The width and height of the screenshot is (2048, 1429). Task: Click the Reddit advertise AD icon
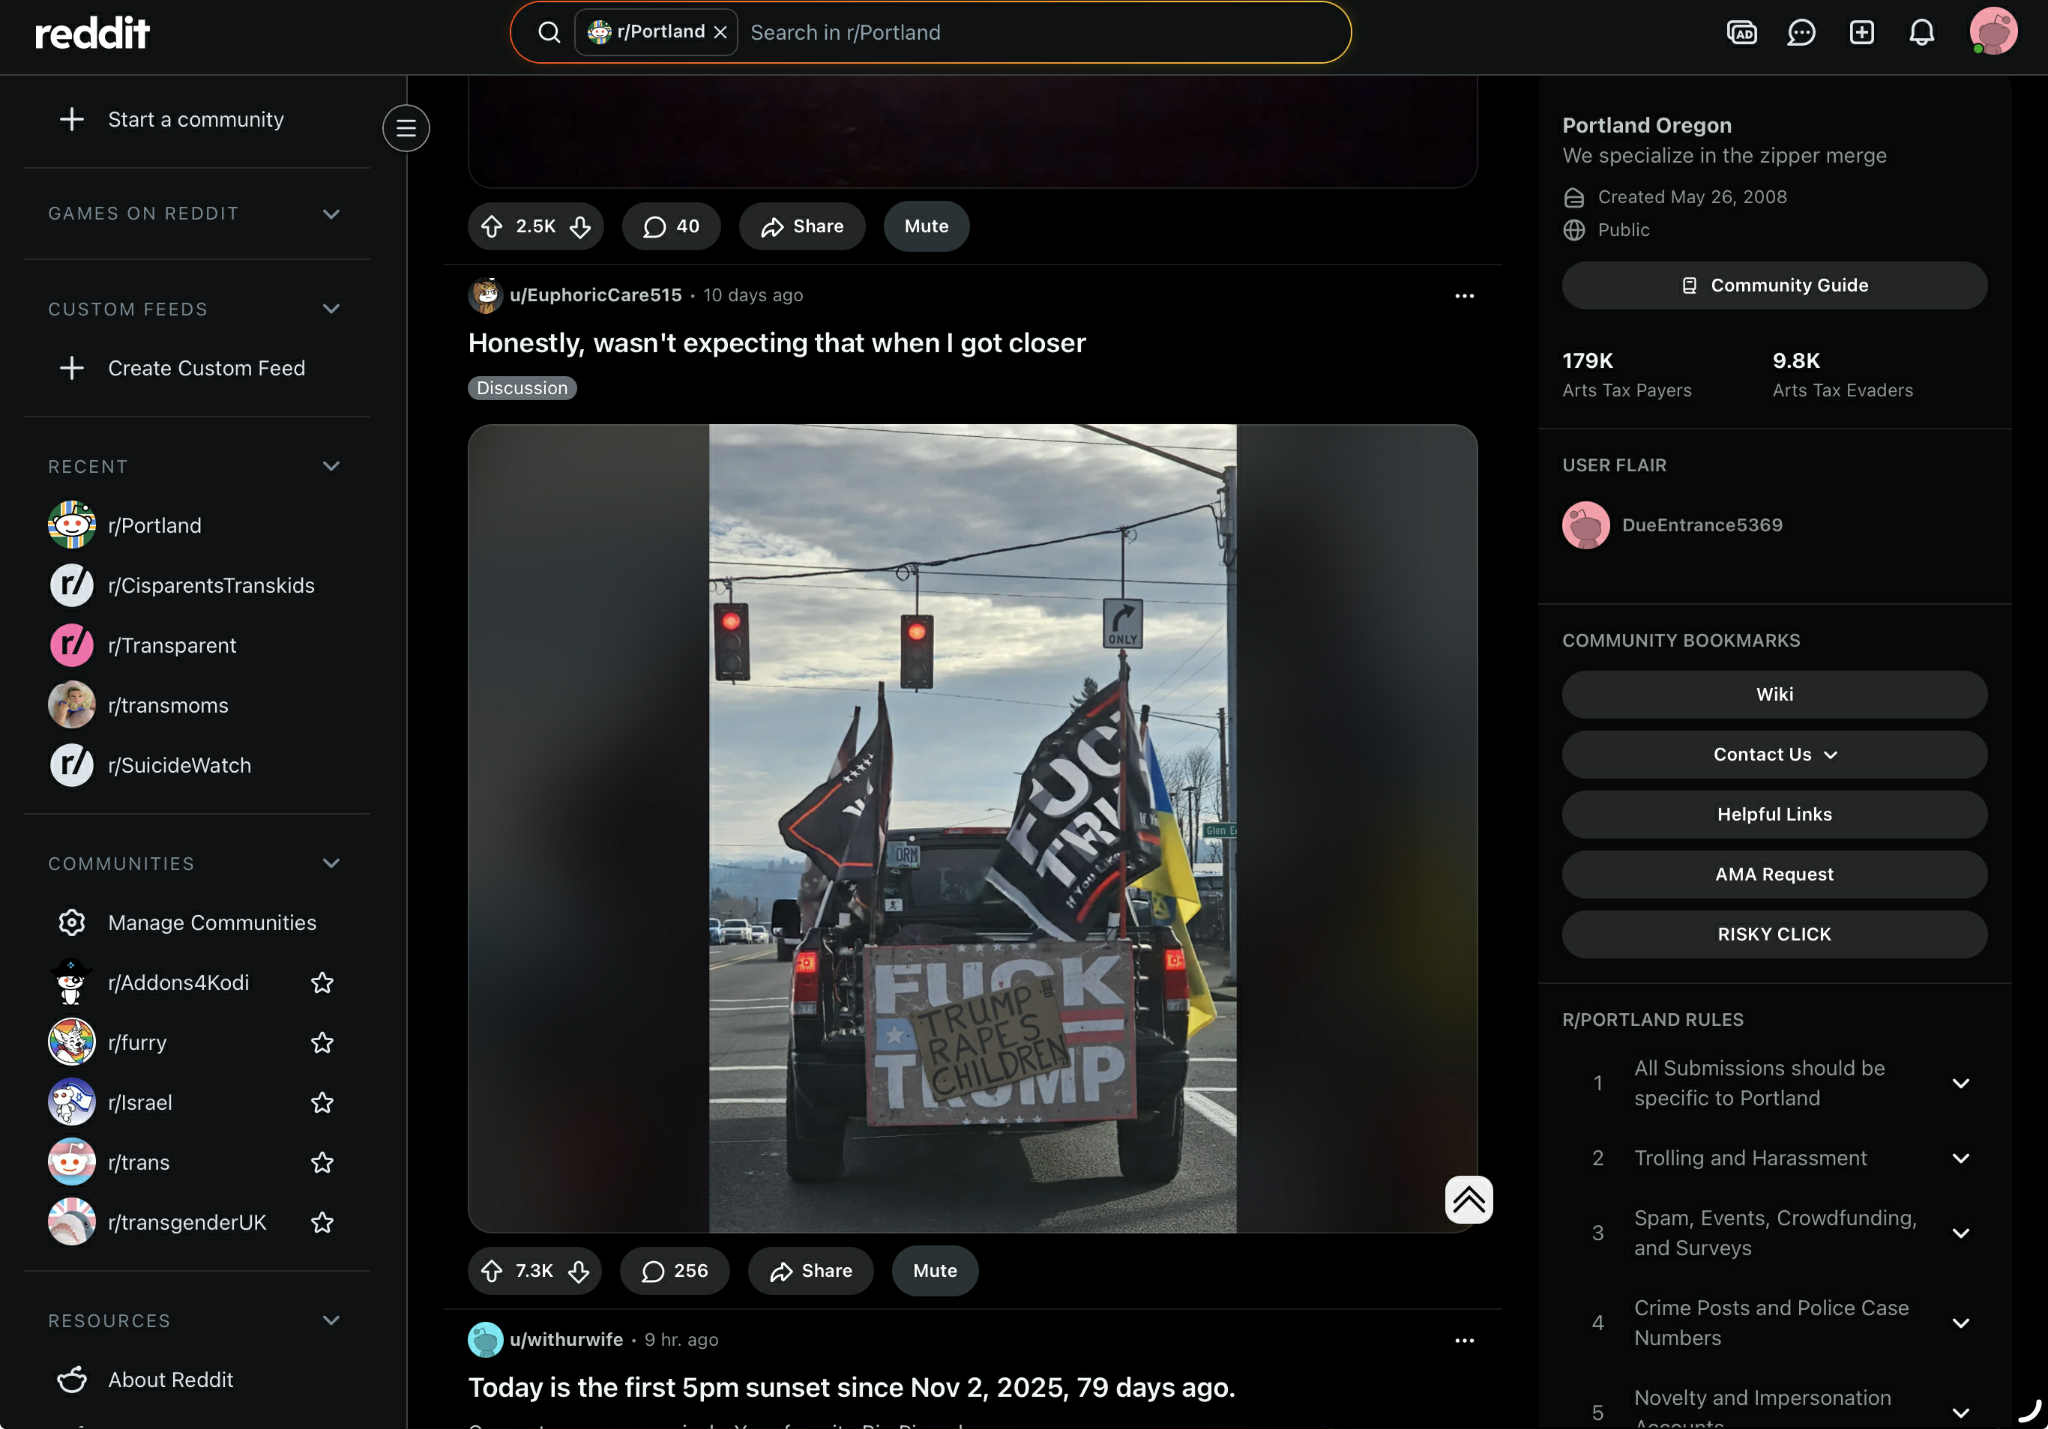tap(1741, 32)
